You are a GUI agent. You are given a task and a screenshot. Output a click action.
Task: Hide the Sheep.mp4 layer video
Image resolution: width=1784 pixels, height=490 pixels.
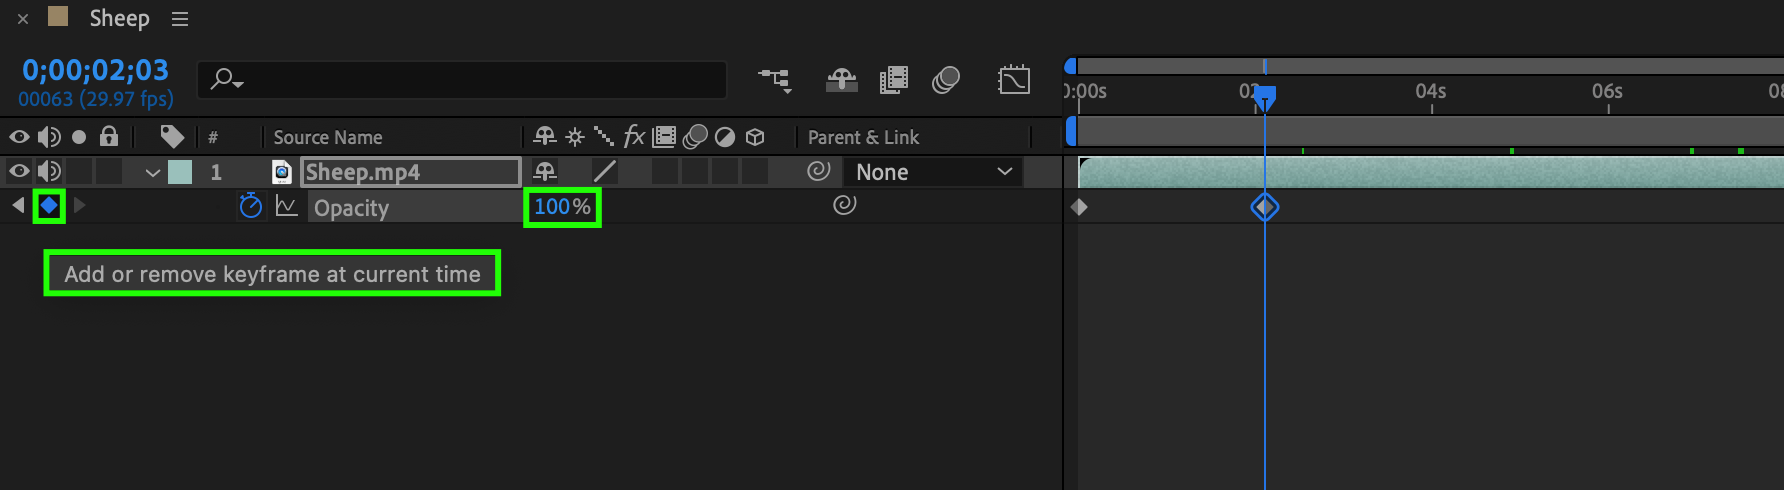pos(19,171)
